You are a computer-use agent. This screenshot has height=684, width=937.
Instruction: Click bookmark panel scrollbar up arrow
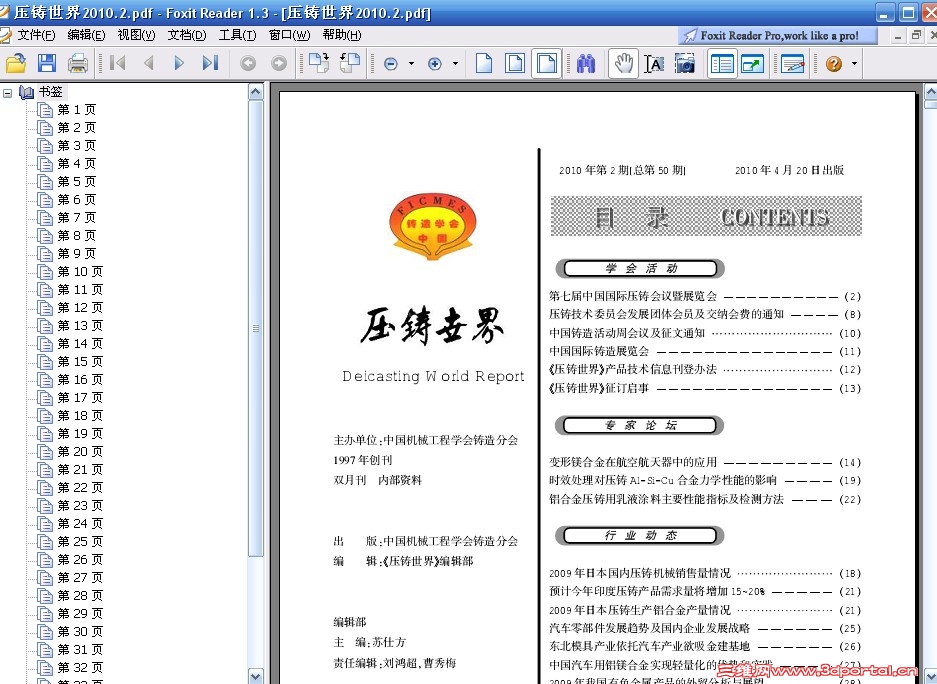tap(256, 92)
